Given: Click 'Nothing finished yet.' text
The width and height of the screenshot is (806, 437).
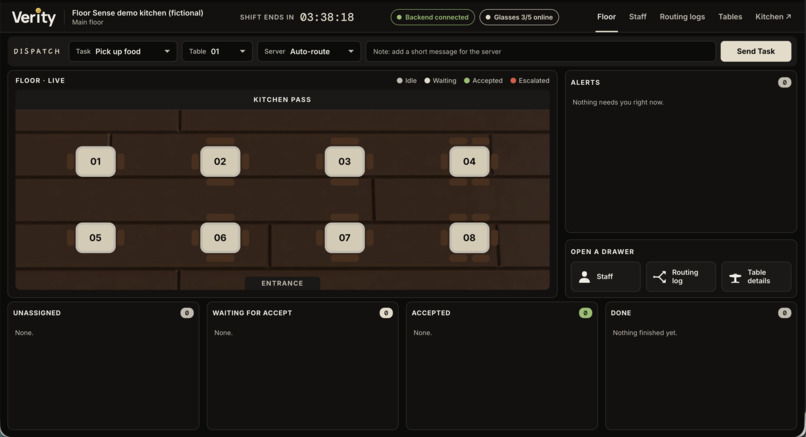Looking at the screenshot, I should pos(645,333).
